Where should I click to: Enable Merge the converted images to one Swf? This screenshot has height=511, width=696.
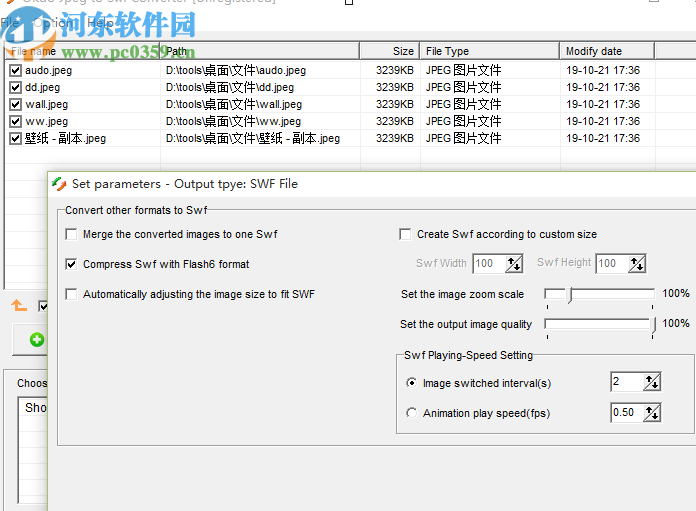71,234
